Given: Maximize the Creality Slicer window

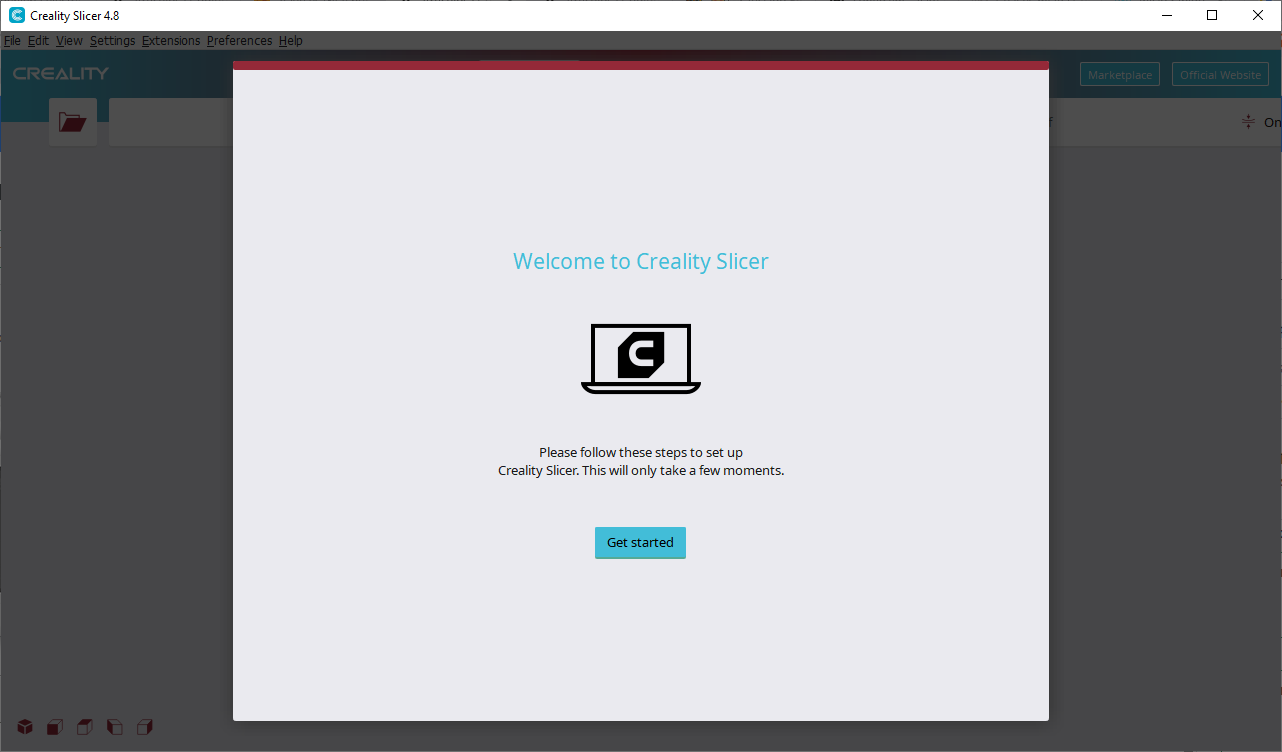Looking at the screenshot, I should 1212,15.
